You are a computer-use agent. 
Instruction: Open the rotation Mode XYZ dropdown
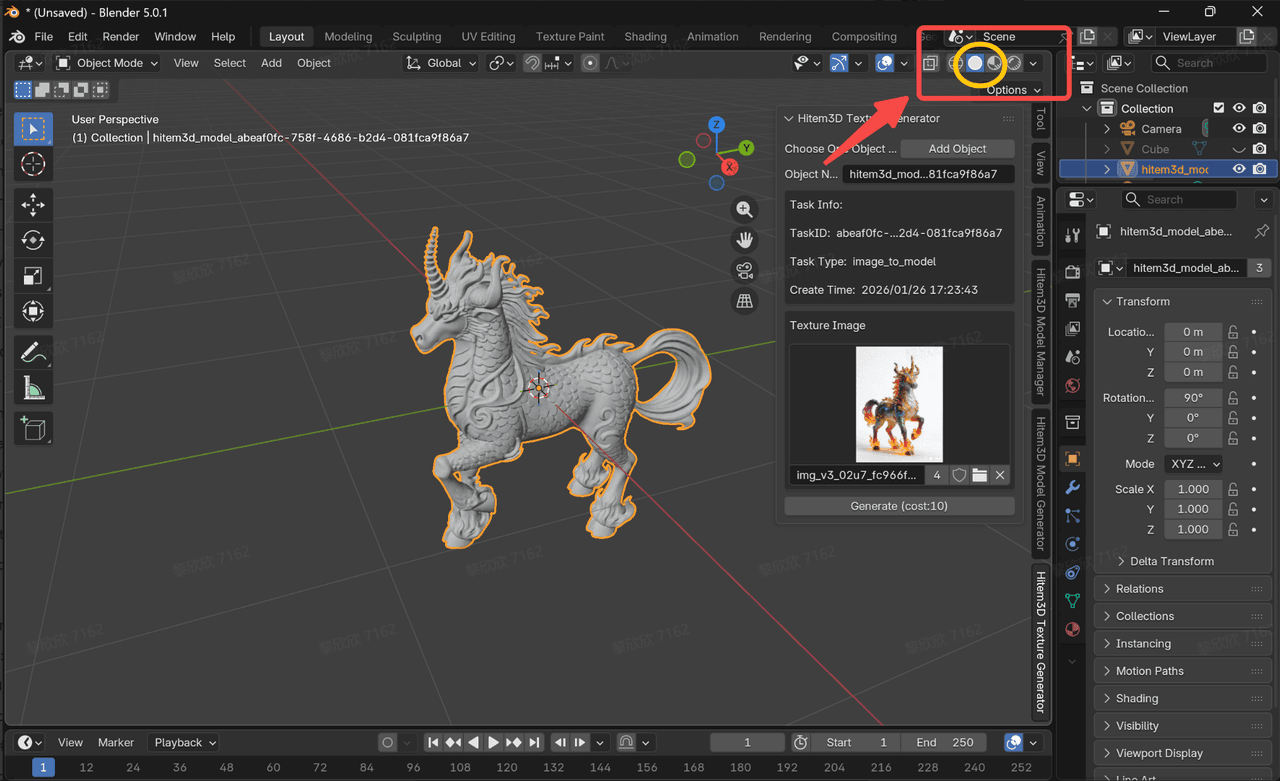click(1193, 464)
